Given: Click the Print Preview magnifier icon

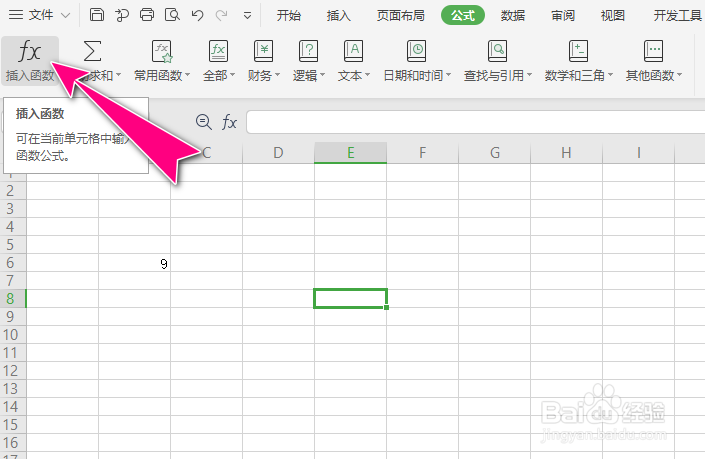Looking at the screenshot, I should click(172, 15).
